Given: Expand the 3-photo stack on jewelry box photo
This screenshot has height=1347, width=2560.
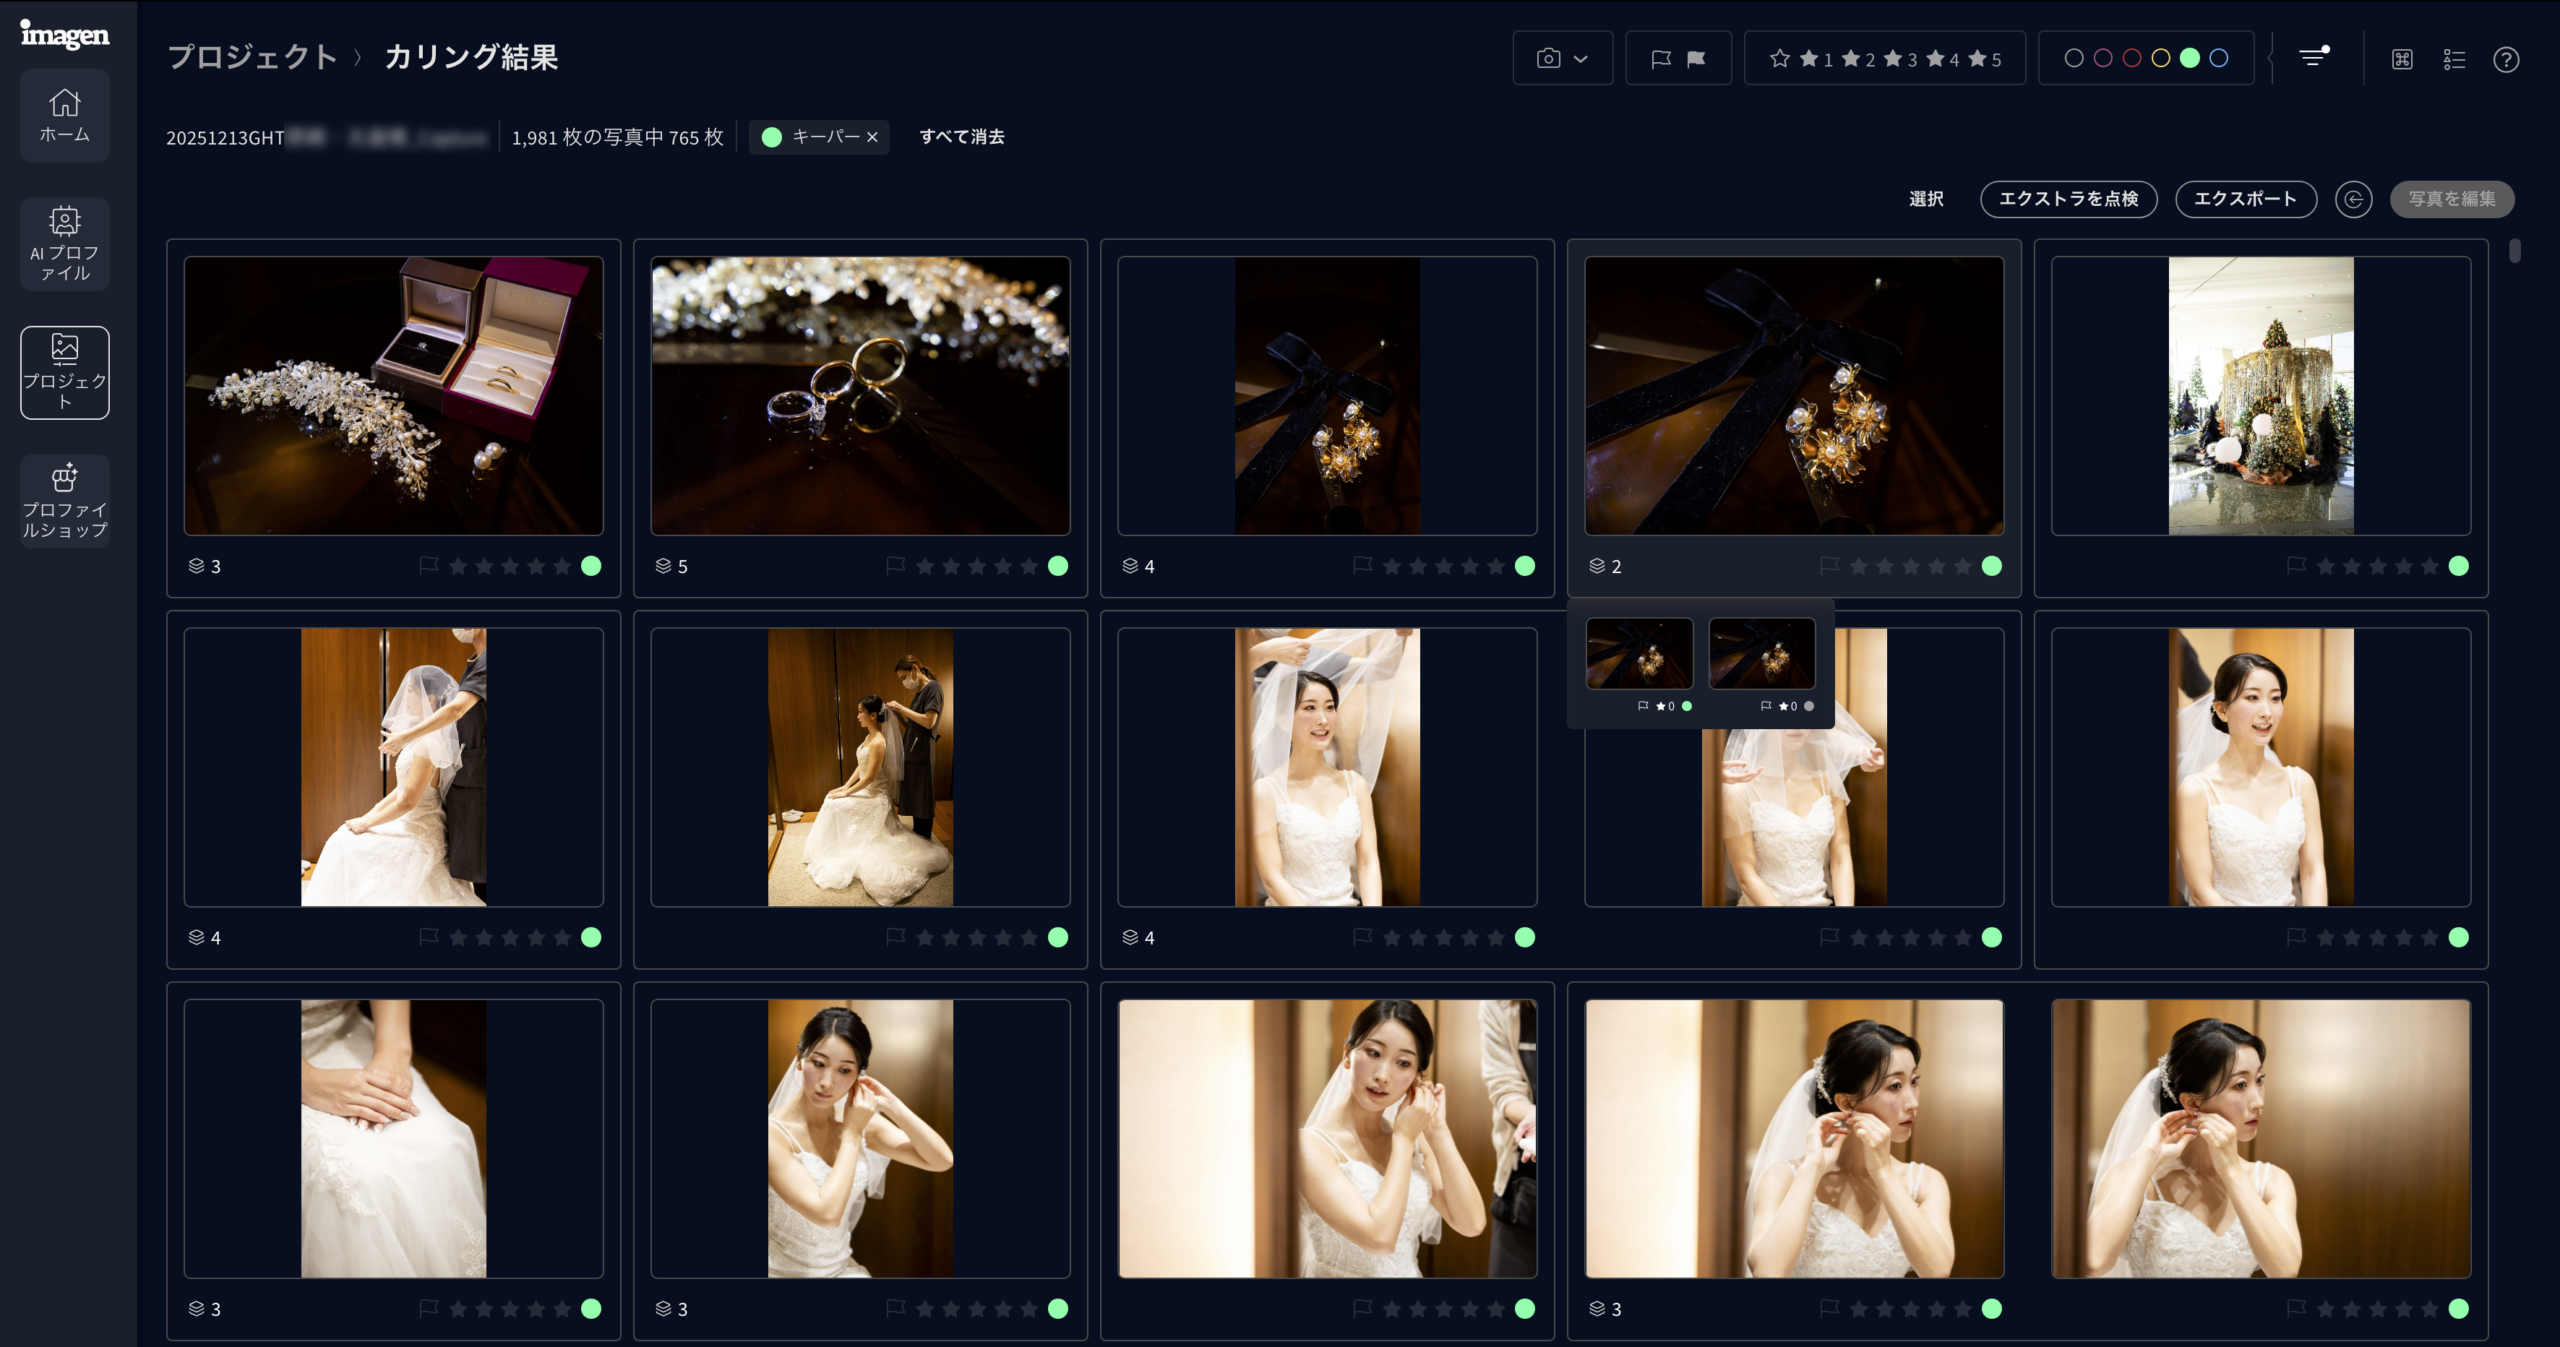Looking at the screenshot, I should pos(204,566).
